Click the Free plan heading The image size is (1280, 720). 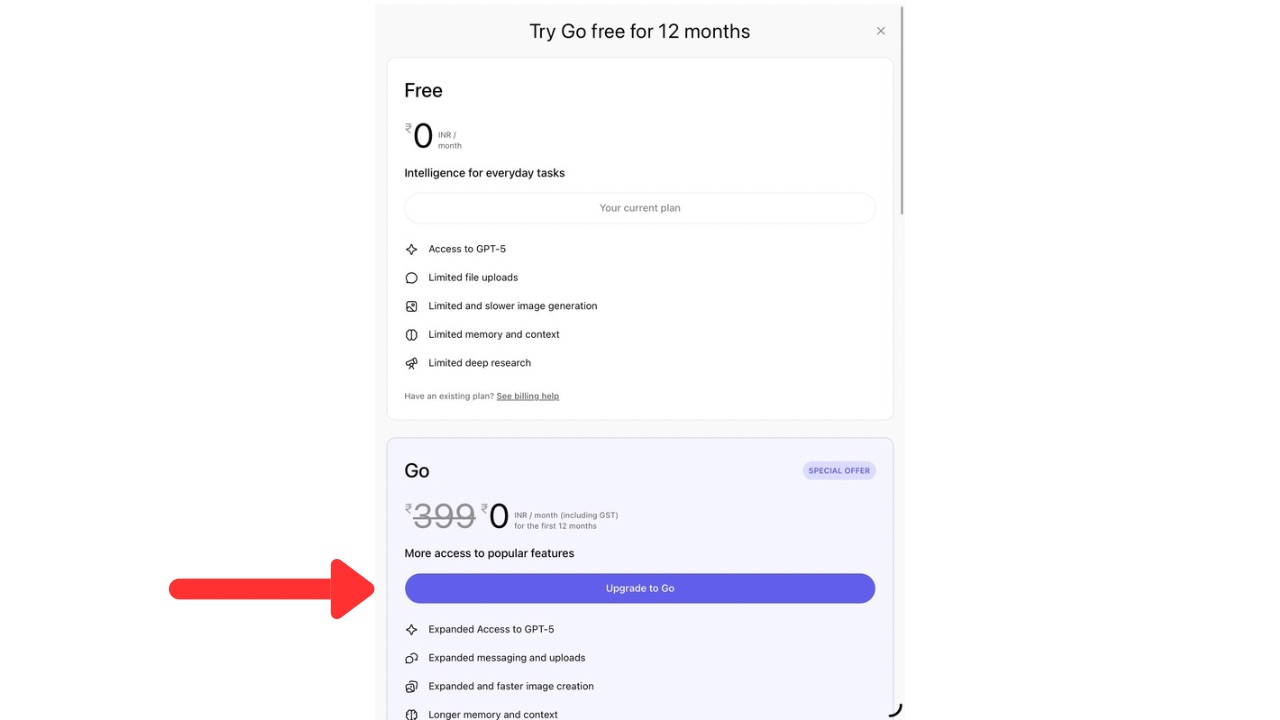423,90
